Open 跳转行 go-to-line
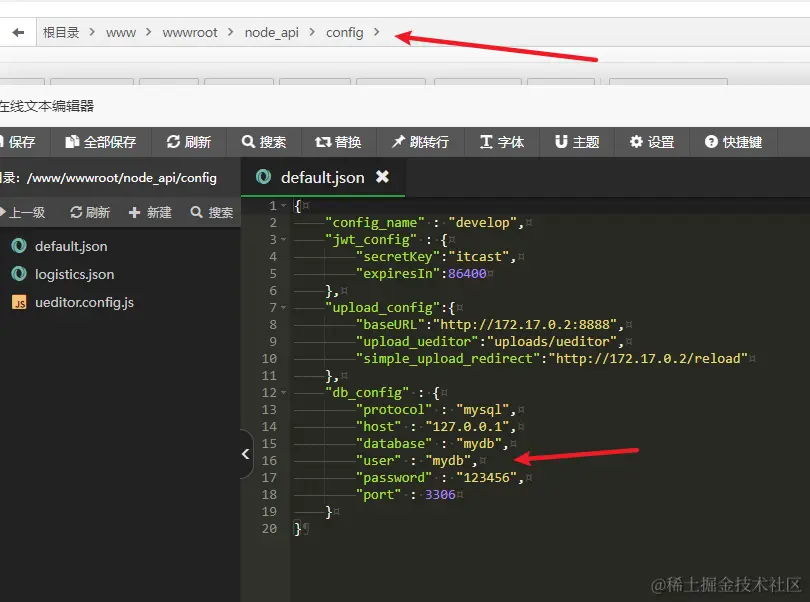810x602 pixels. (420, 142)
